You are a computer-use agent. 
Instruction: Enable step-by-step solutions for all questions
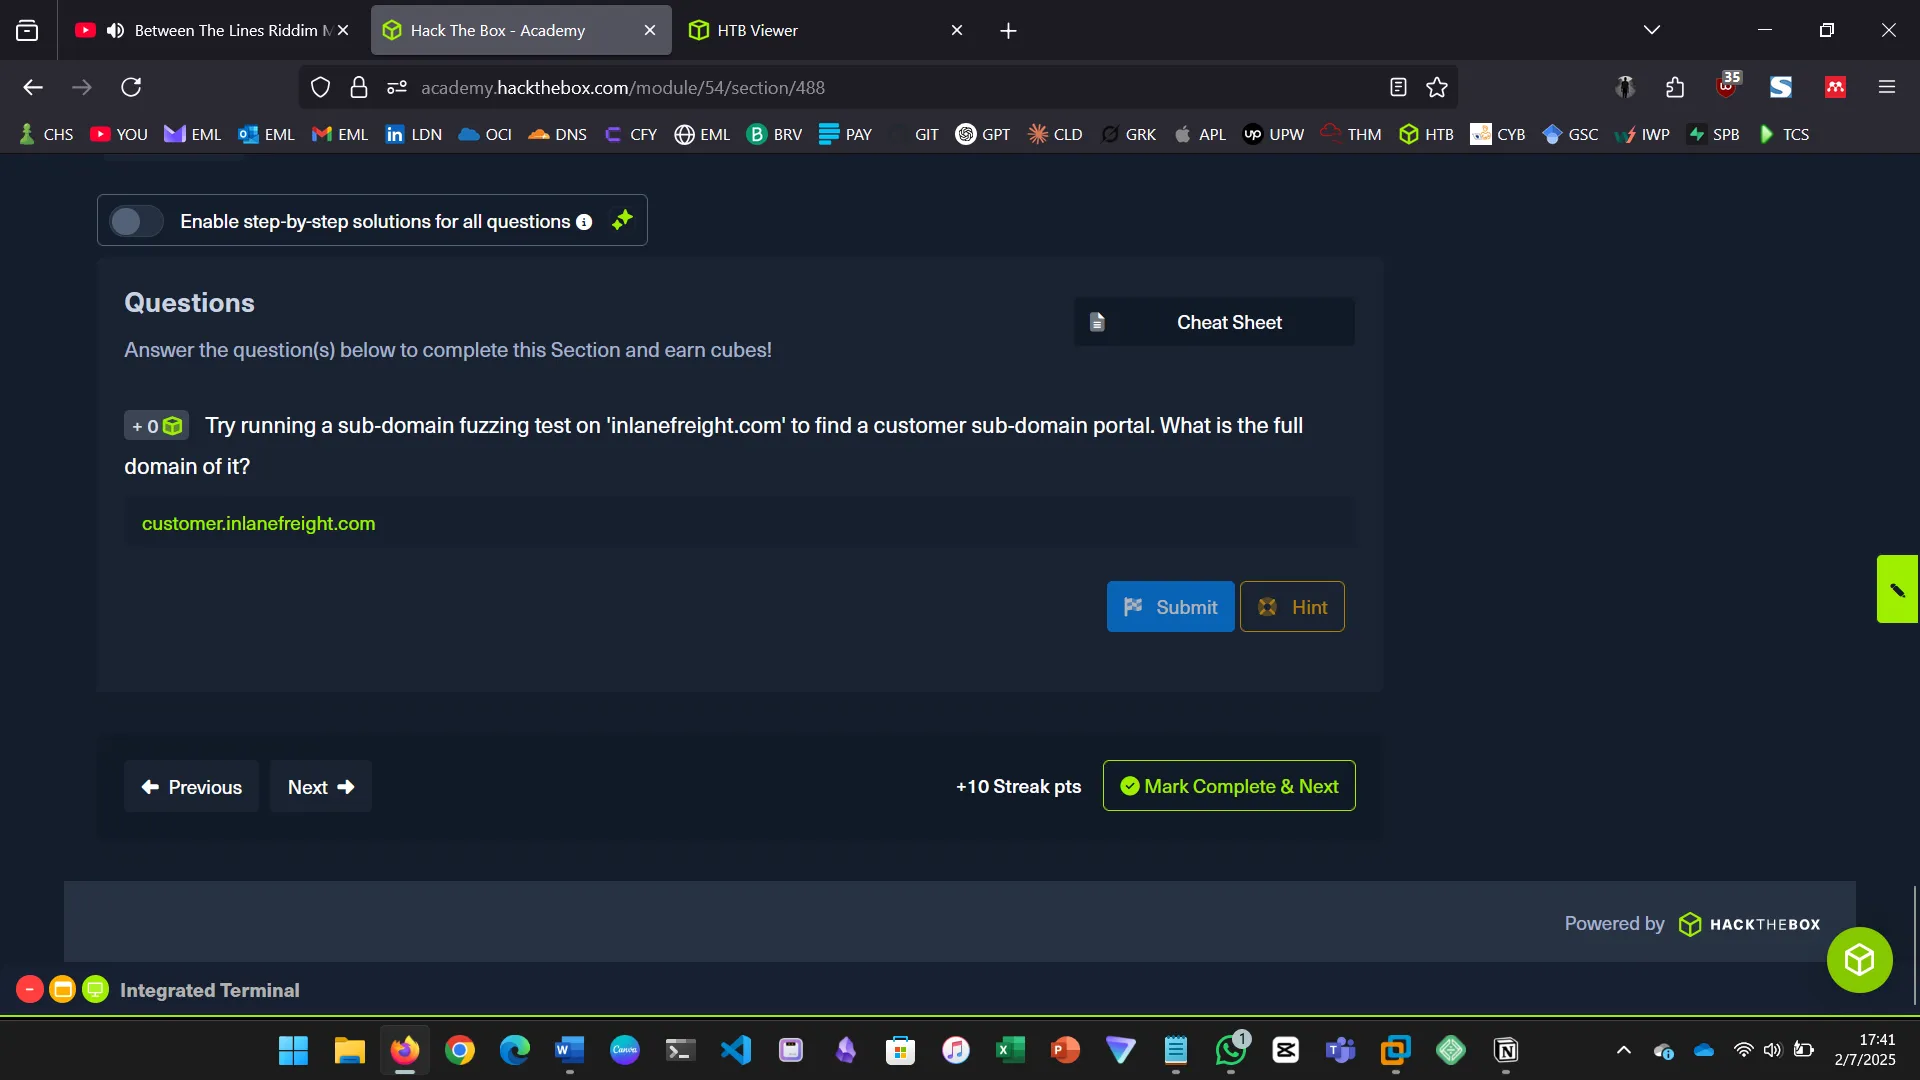click(135, 221)
